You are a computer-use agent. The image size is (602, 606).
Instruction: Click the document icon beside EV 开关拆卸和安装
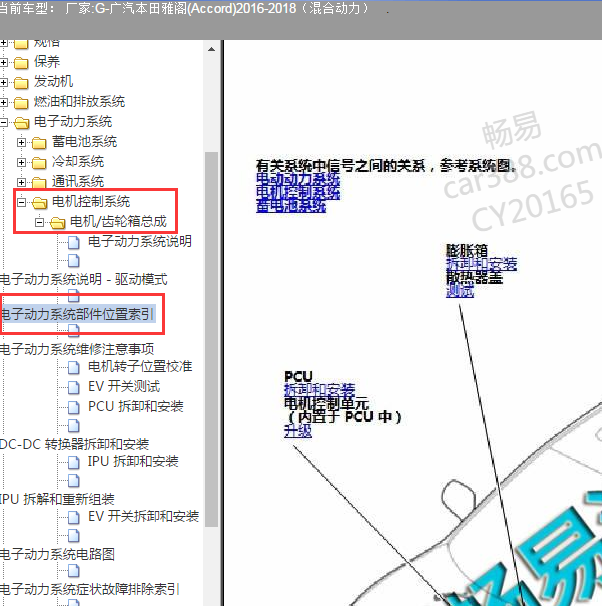[x=74, y=517]
